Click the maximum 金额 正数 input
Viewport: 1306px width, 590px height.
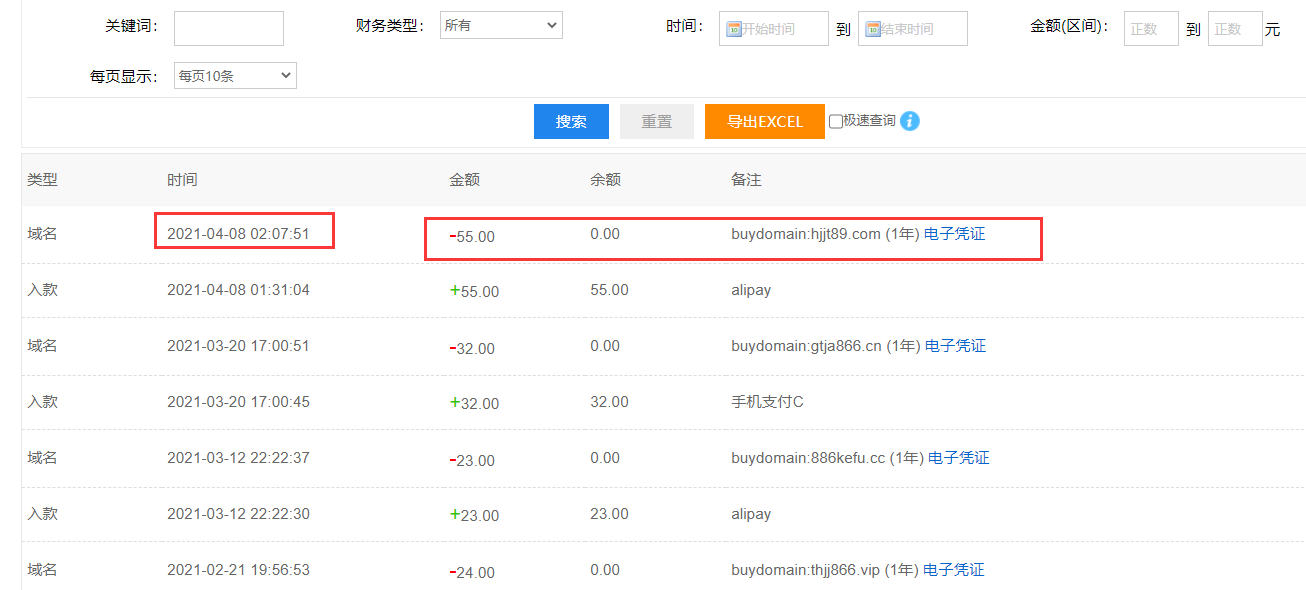click(1235, 29)
